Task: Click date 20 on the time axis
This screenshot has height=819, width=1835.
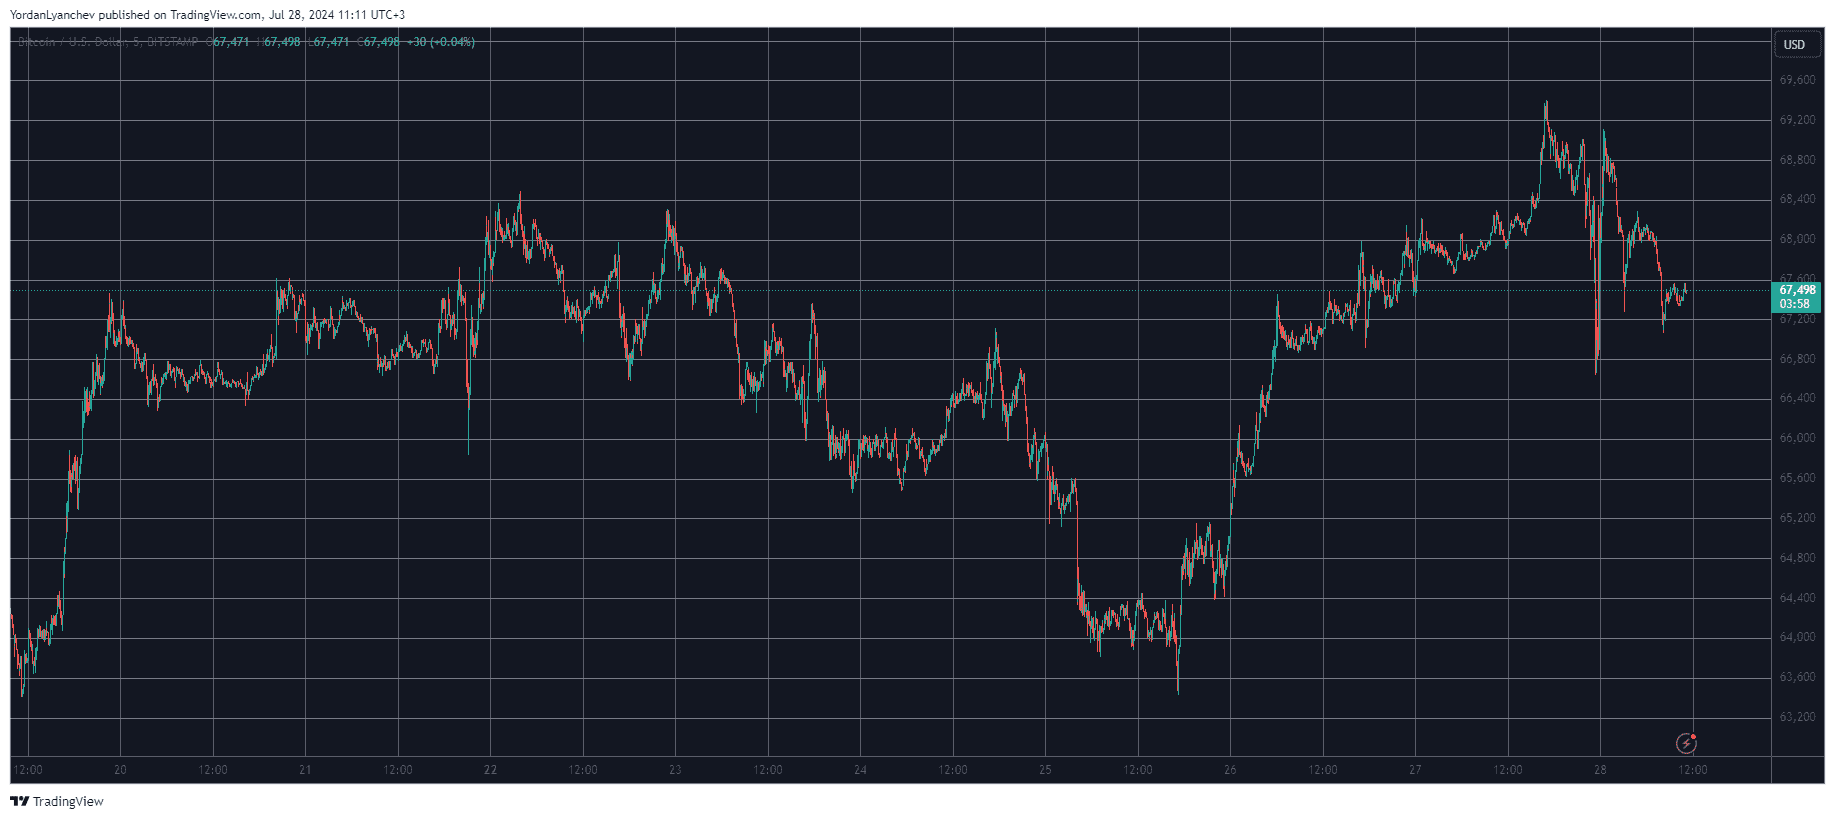Action: 120,770
